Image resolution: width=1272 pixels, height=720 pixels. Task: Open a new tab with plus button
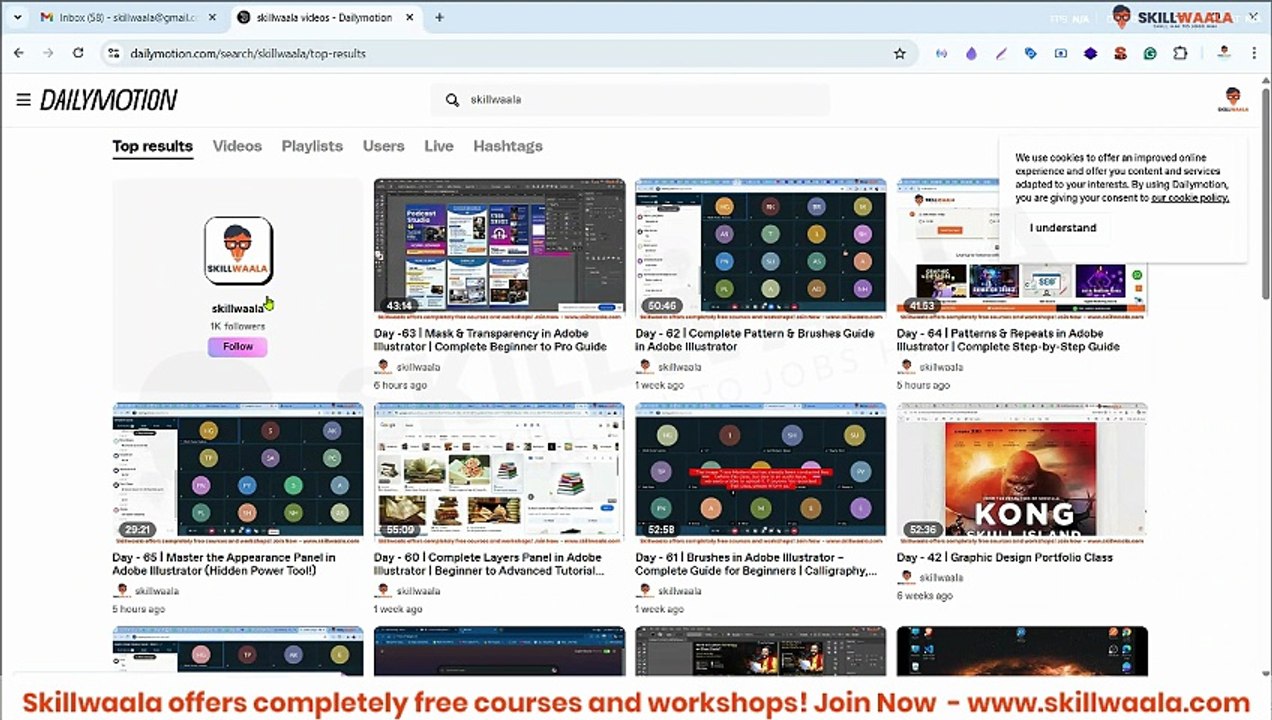click(439, 17)
